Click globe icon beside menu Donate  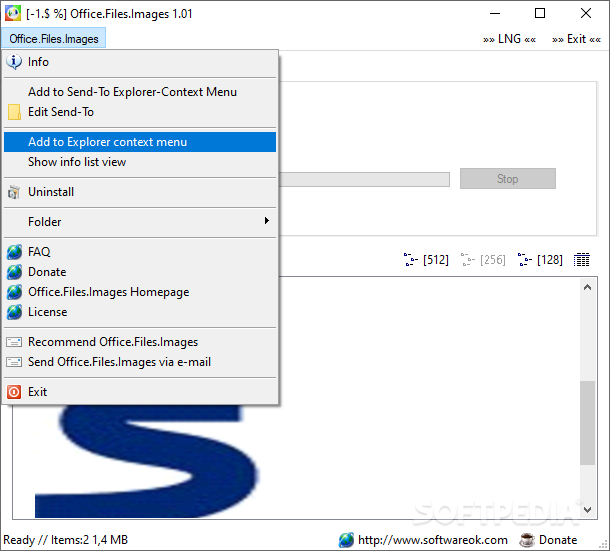point(14,272)
